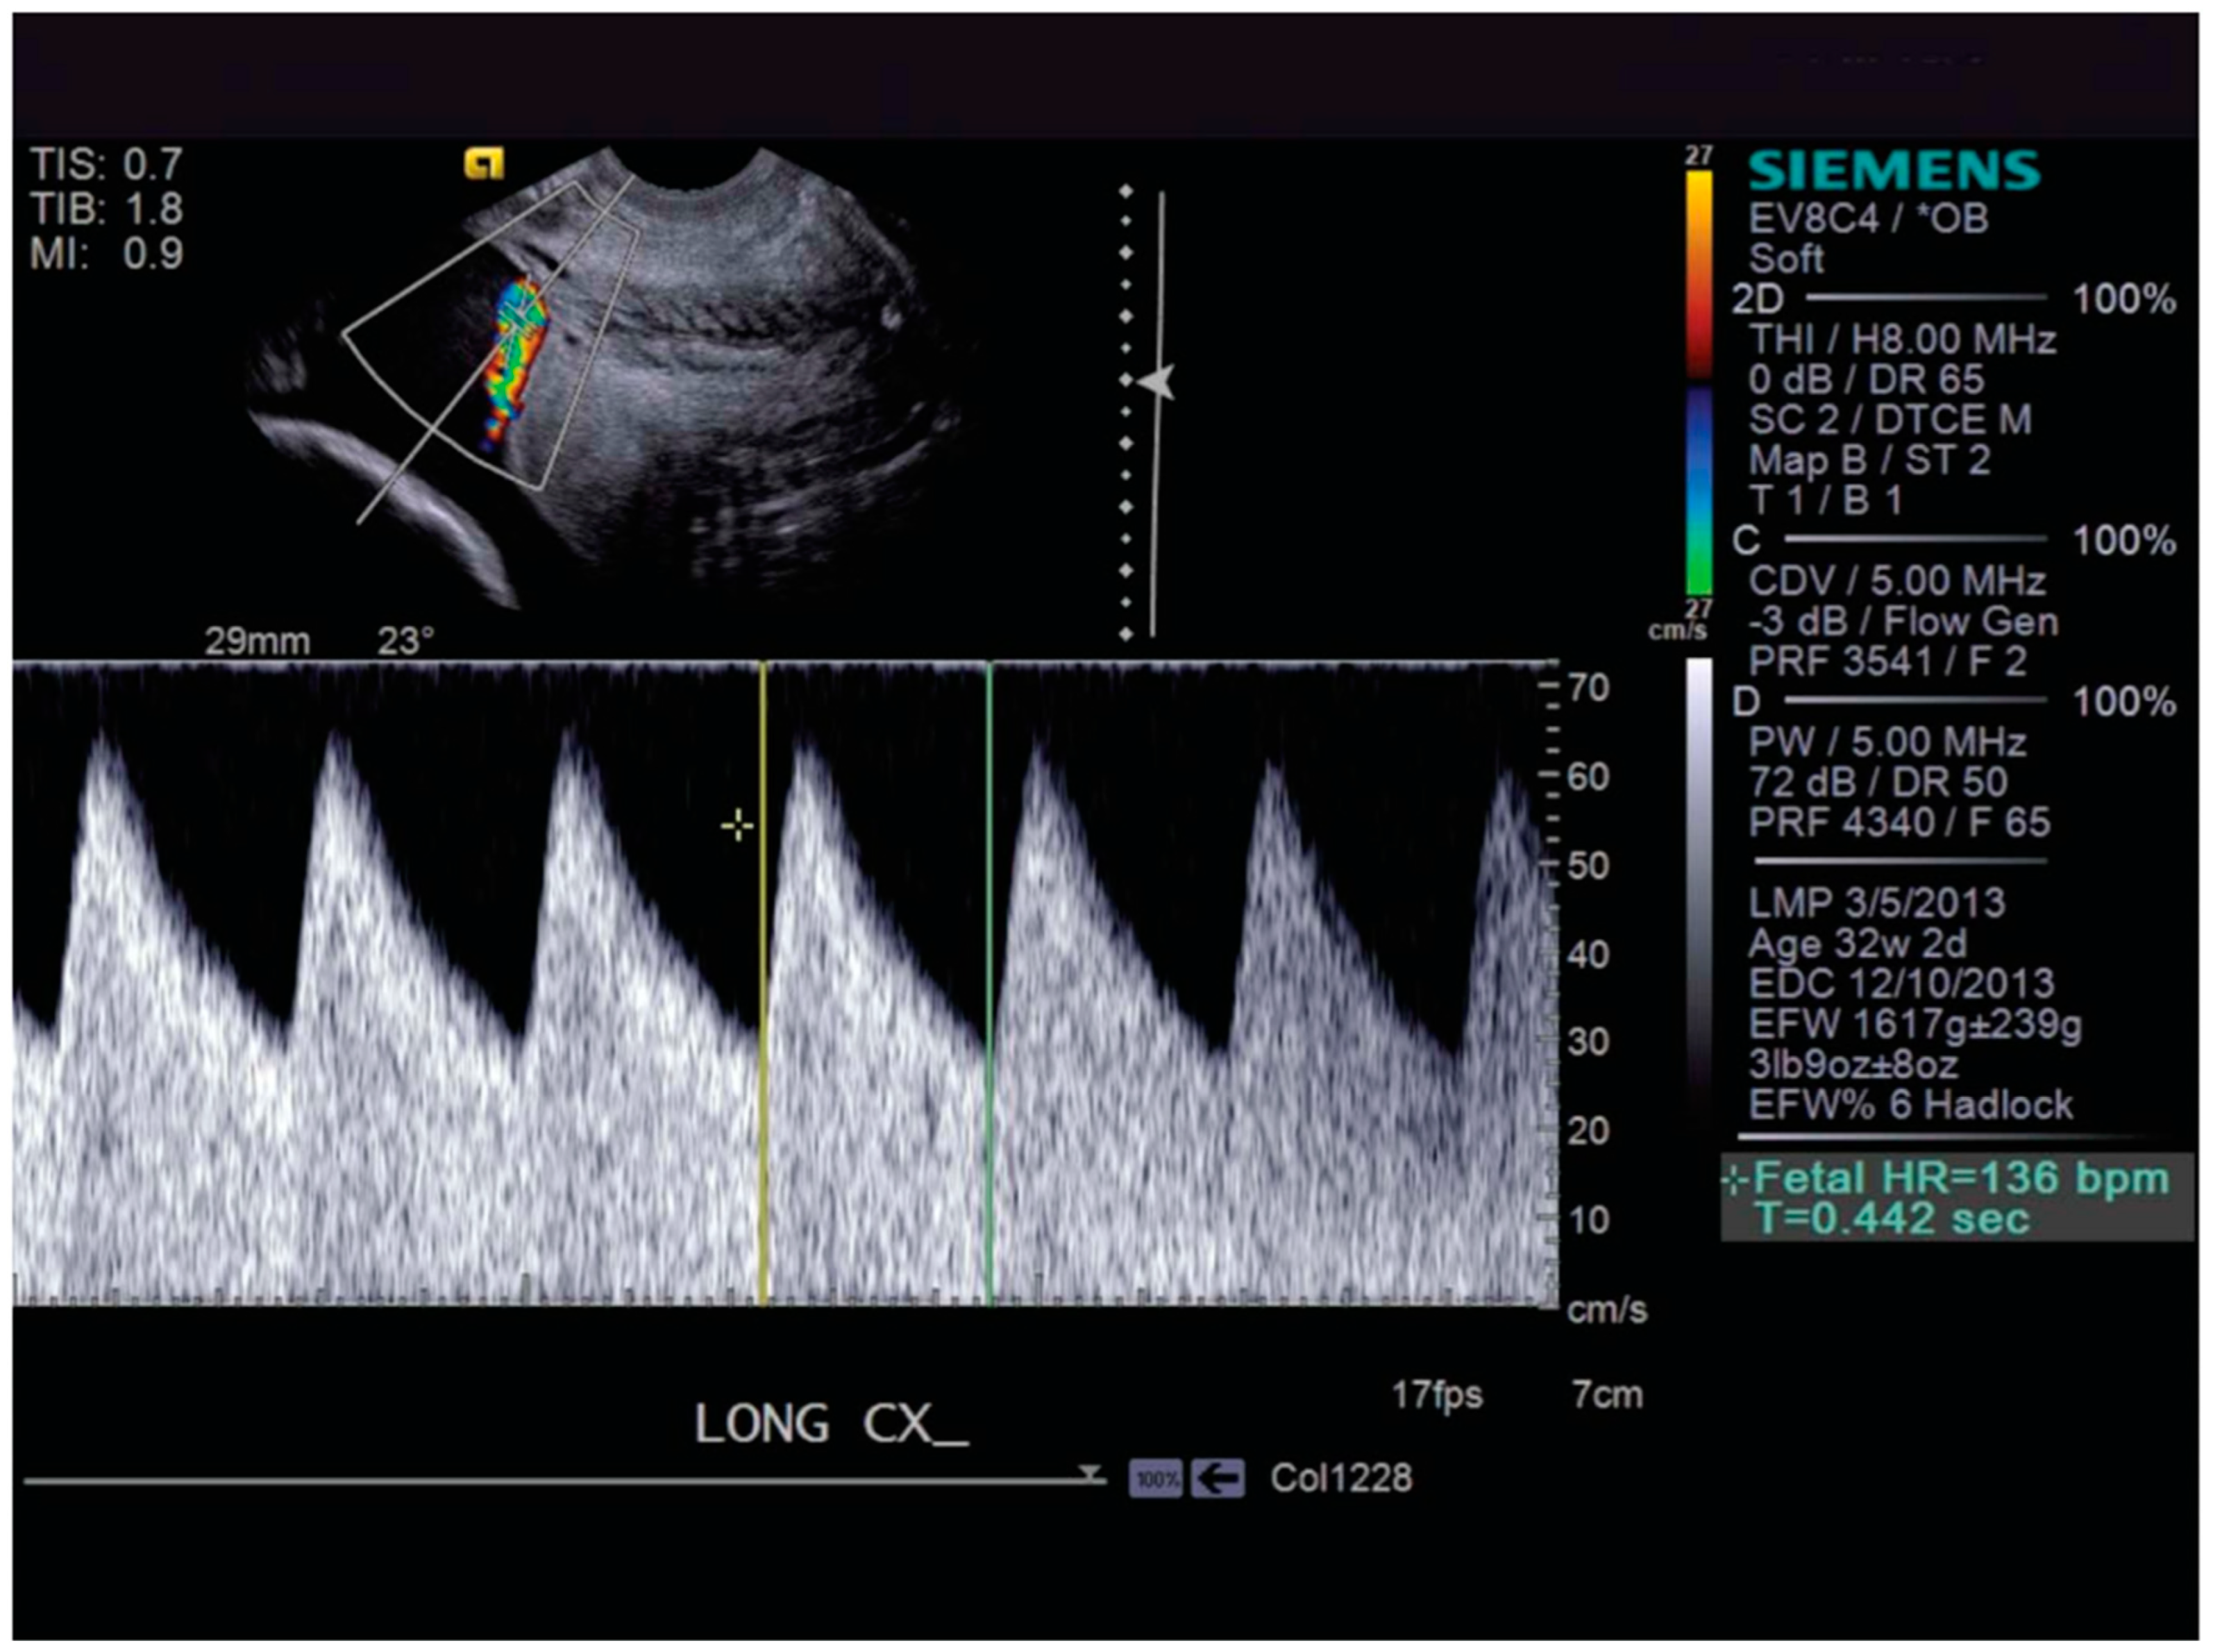
Task: Click the Age 32w 2d entry
Action: click(x=1857, y=943)
